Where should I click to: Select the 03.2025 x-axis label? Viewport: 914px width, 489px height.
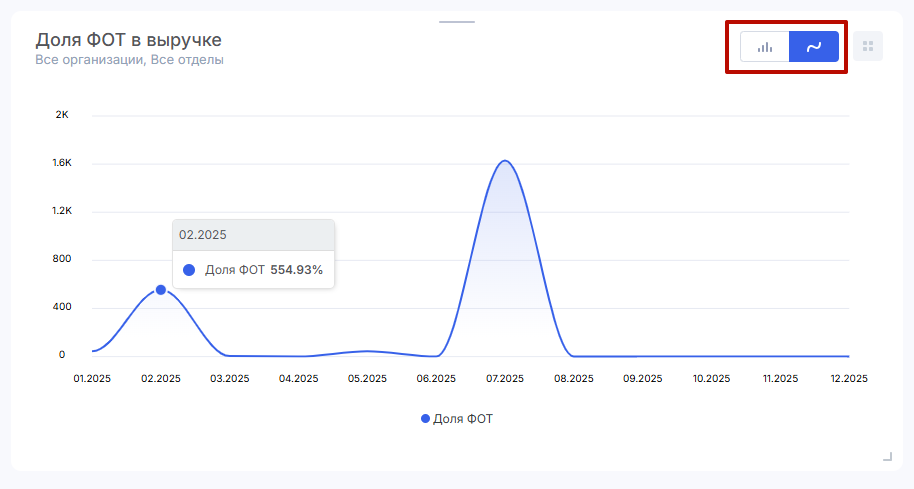tap(230, 379)
